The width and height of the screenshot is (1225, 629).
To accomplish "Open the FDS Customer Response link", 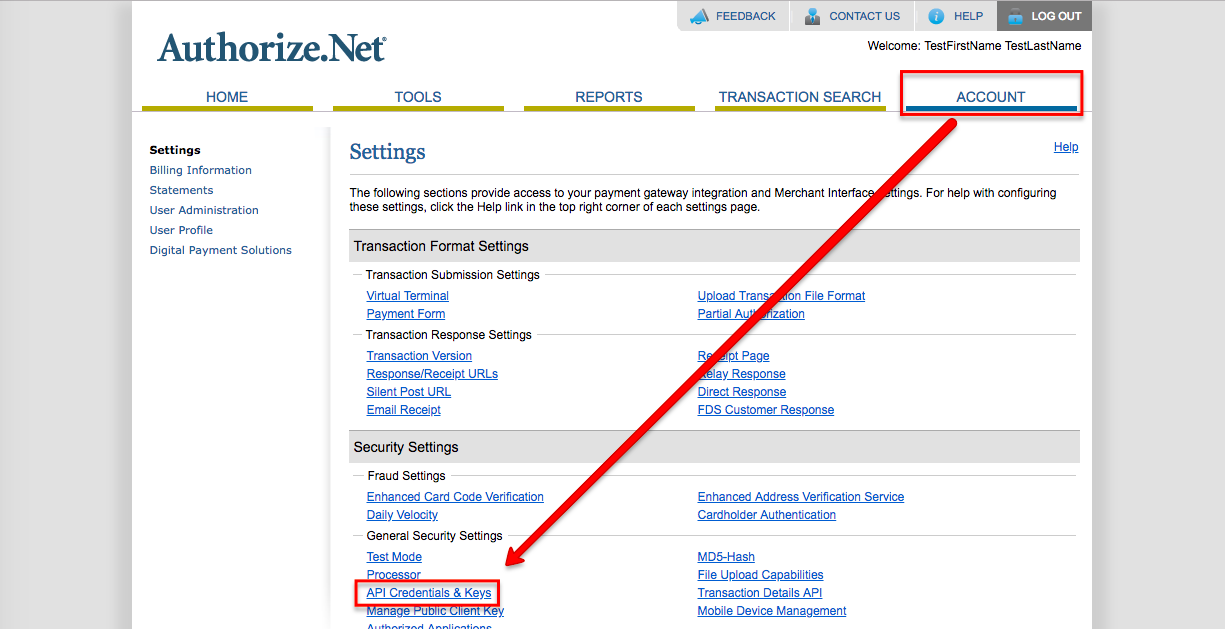I will tap(766, 410).
